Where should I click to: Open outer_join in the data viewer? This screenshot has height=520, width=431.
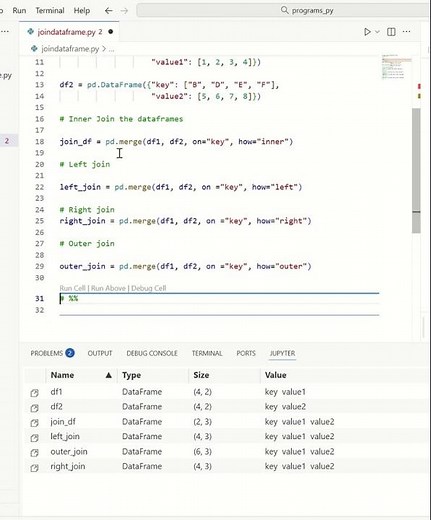[x=34, y=453]
